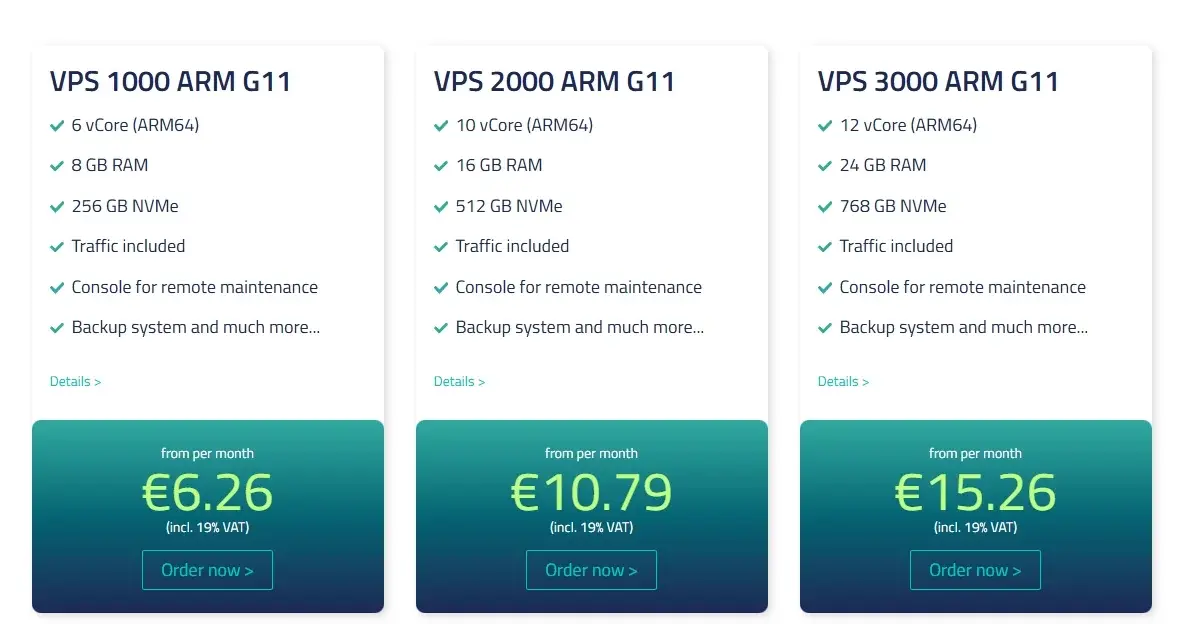The height and width of the screenshot is (624, 1185).
Task: Open Details link for VPS 2000 ARM G11
Action: point(459,382)
